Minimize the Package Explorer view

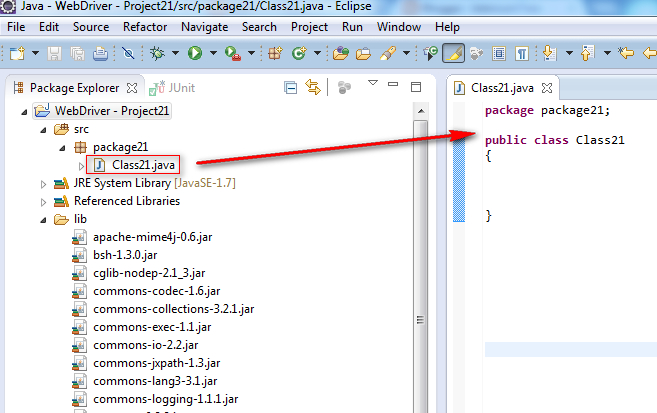point(393,84)
